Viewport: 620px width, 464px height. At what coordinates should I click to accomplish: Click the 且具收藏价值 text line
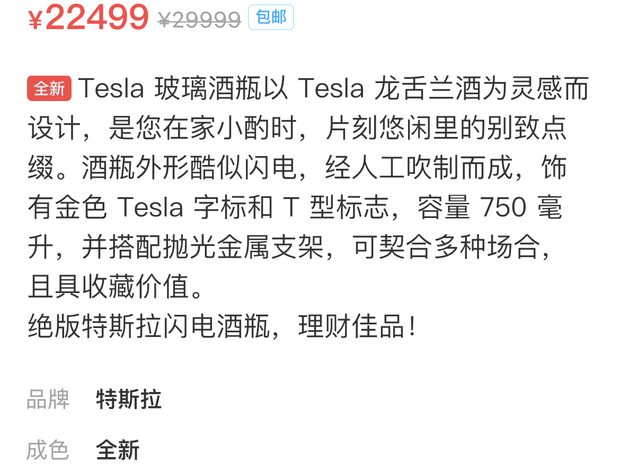click(x=116, y=287)
